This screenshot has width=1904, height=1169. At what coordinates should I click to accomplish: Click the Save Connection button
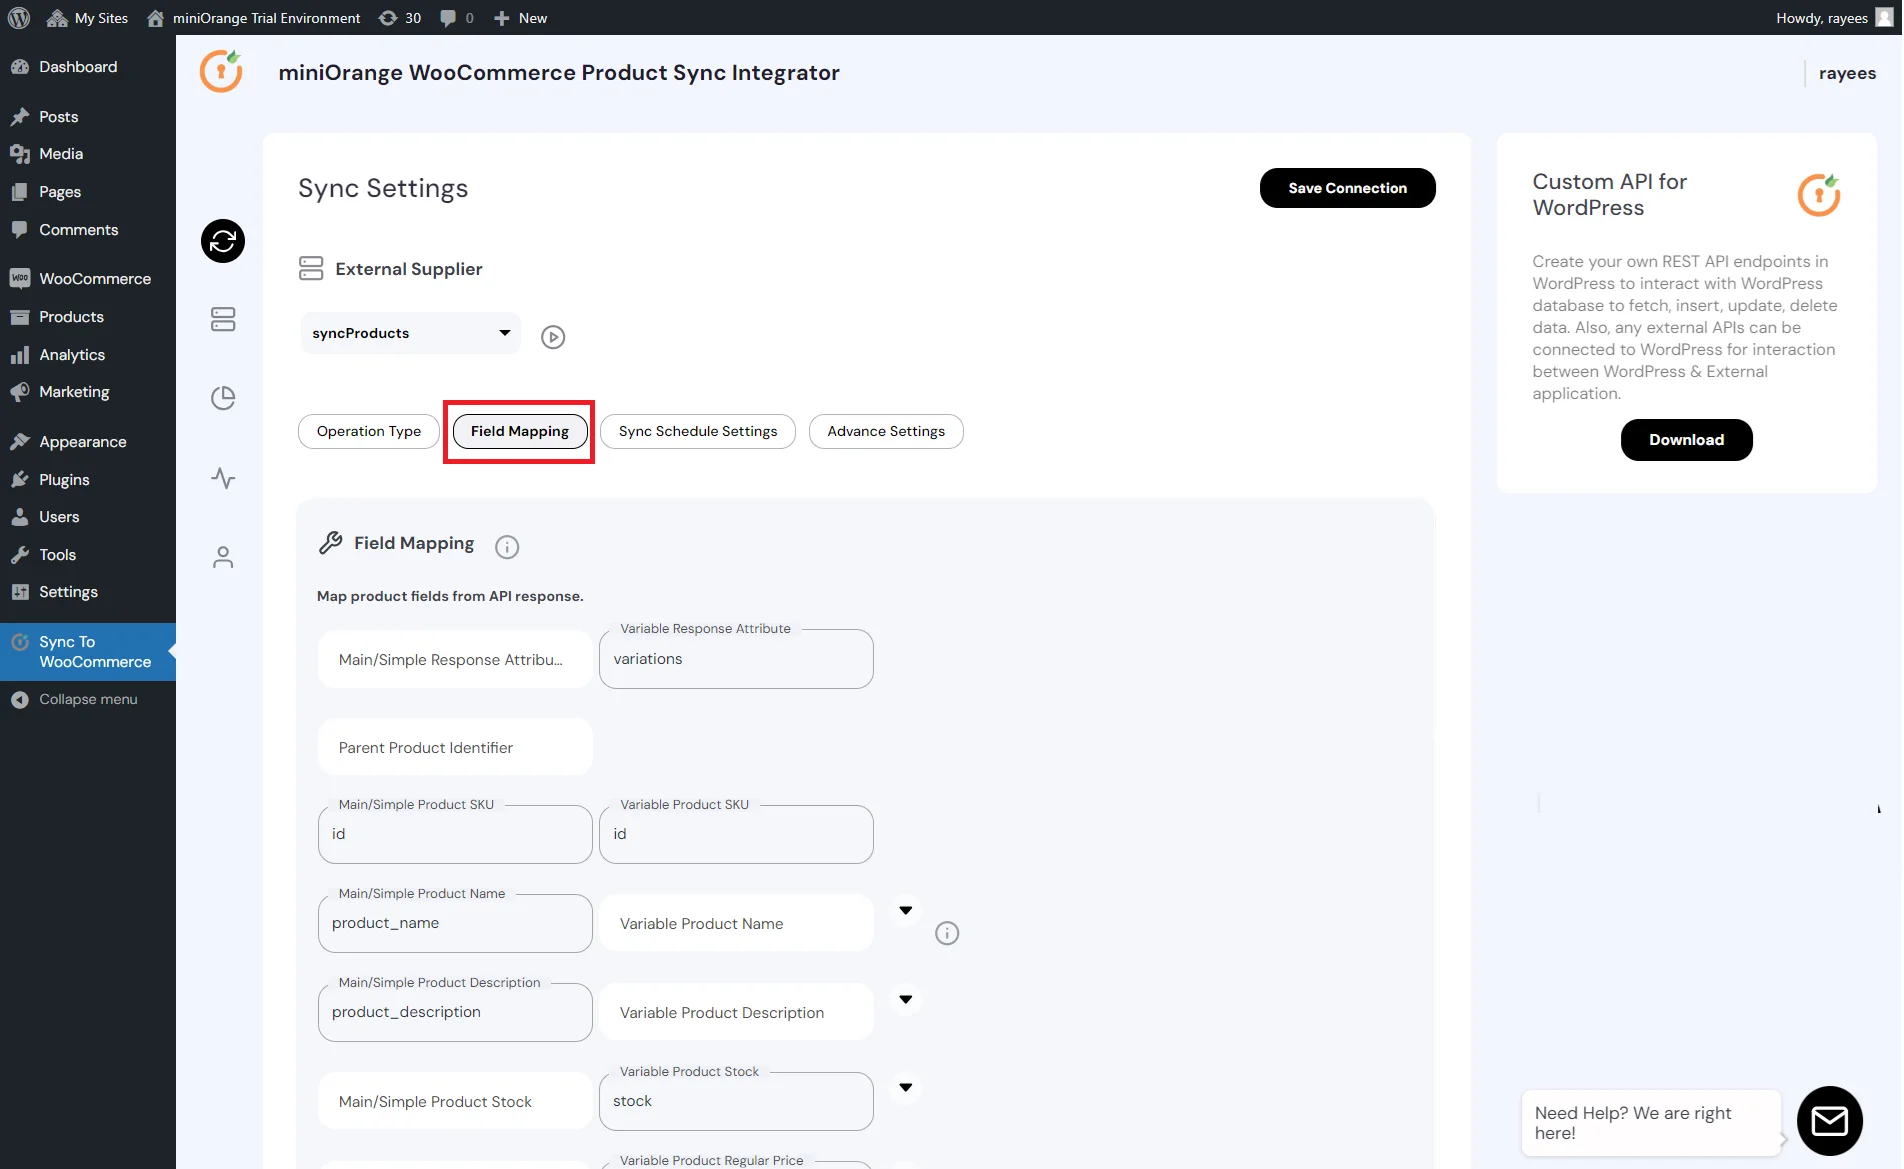pos(1347,188)
